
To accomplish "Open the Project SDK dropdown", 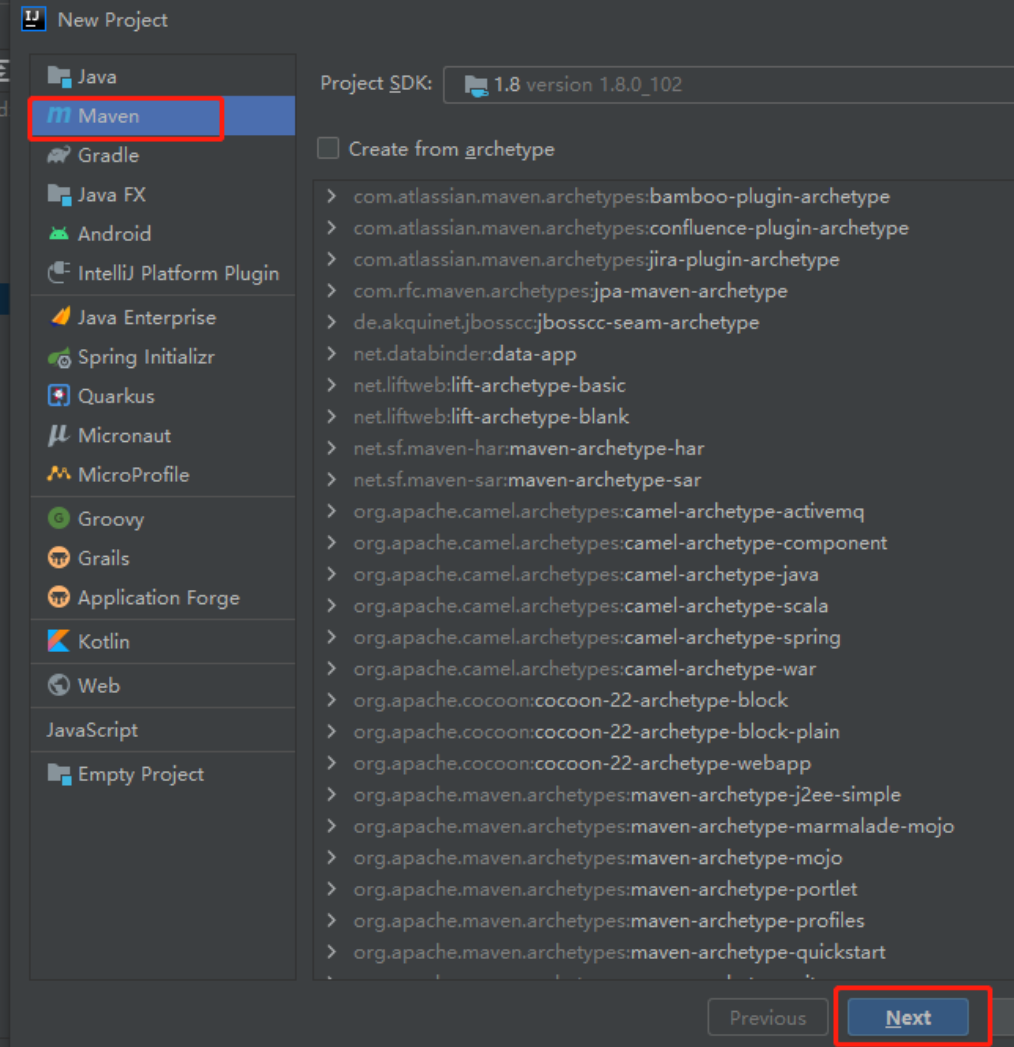I will click(730, 85).
